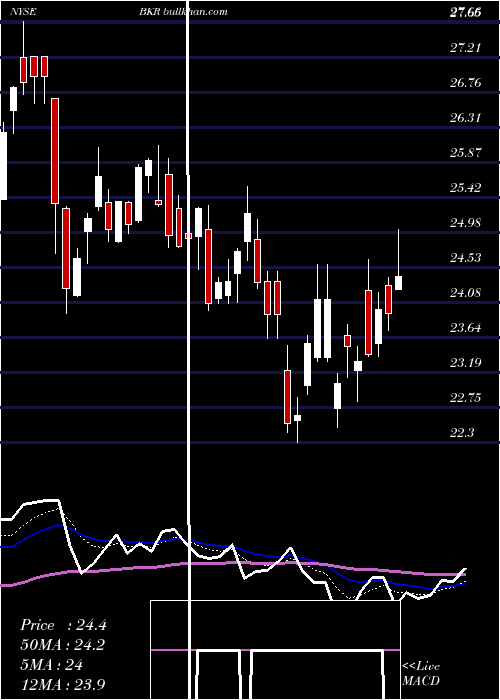Select the 25.42 price axis label

[x=465, y=187]
